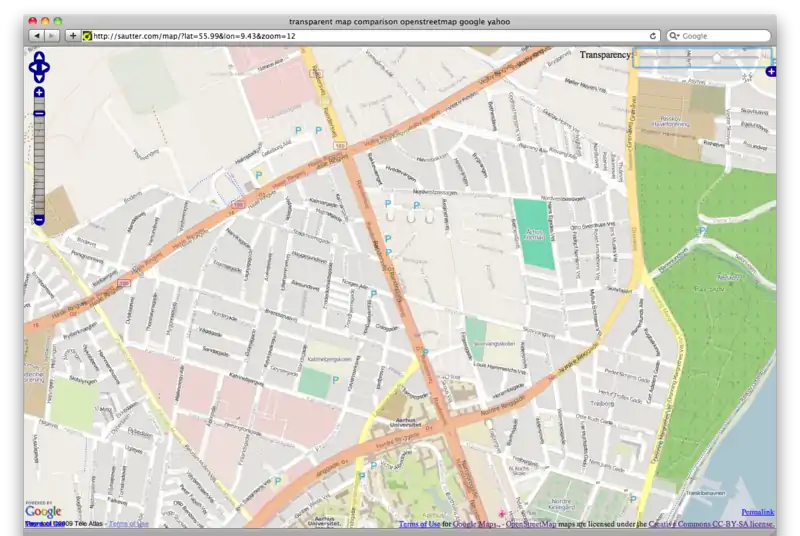Click the Transparency slider handle
Screen dimensions: 800x536
point(716,59)
